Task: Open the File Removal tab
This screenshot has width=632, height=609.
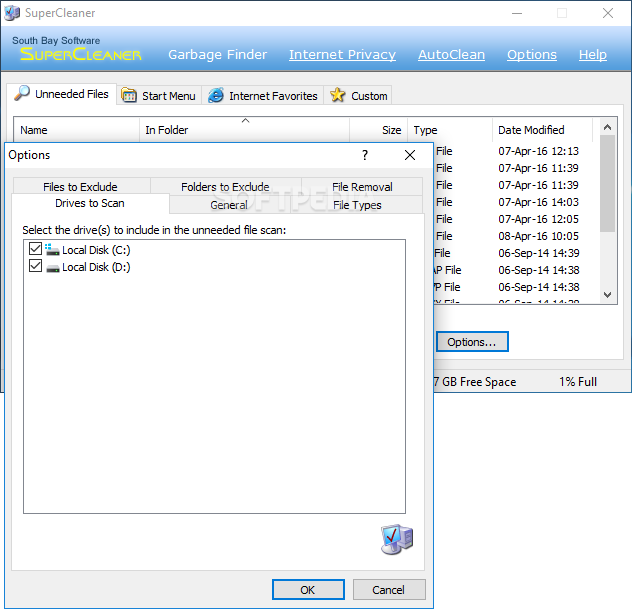Action: 362,187
